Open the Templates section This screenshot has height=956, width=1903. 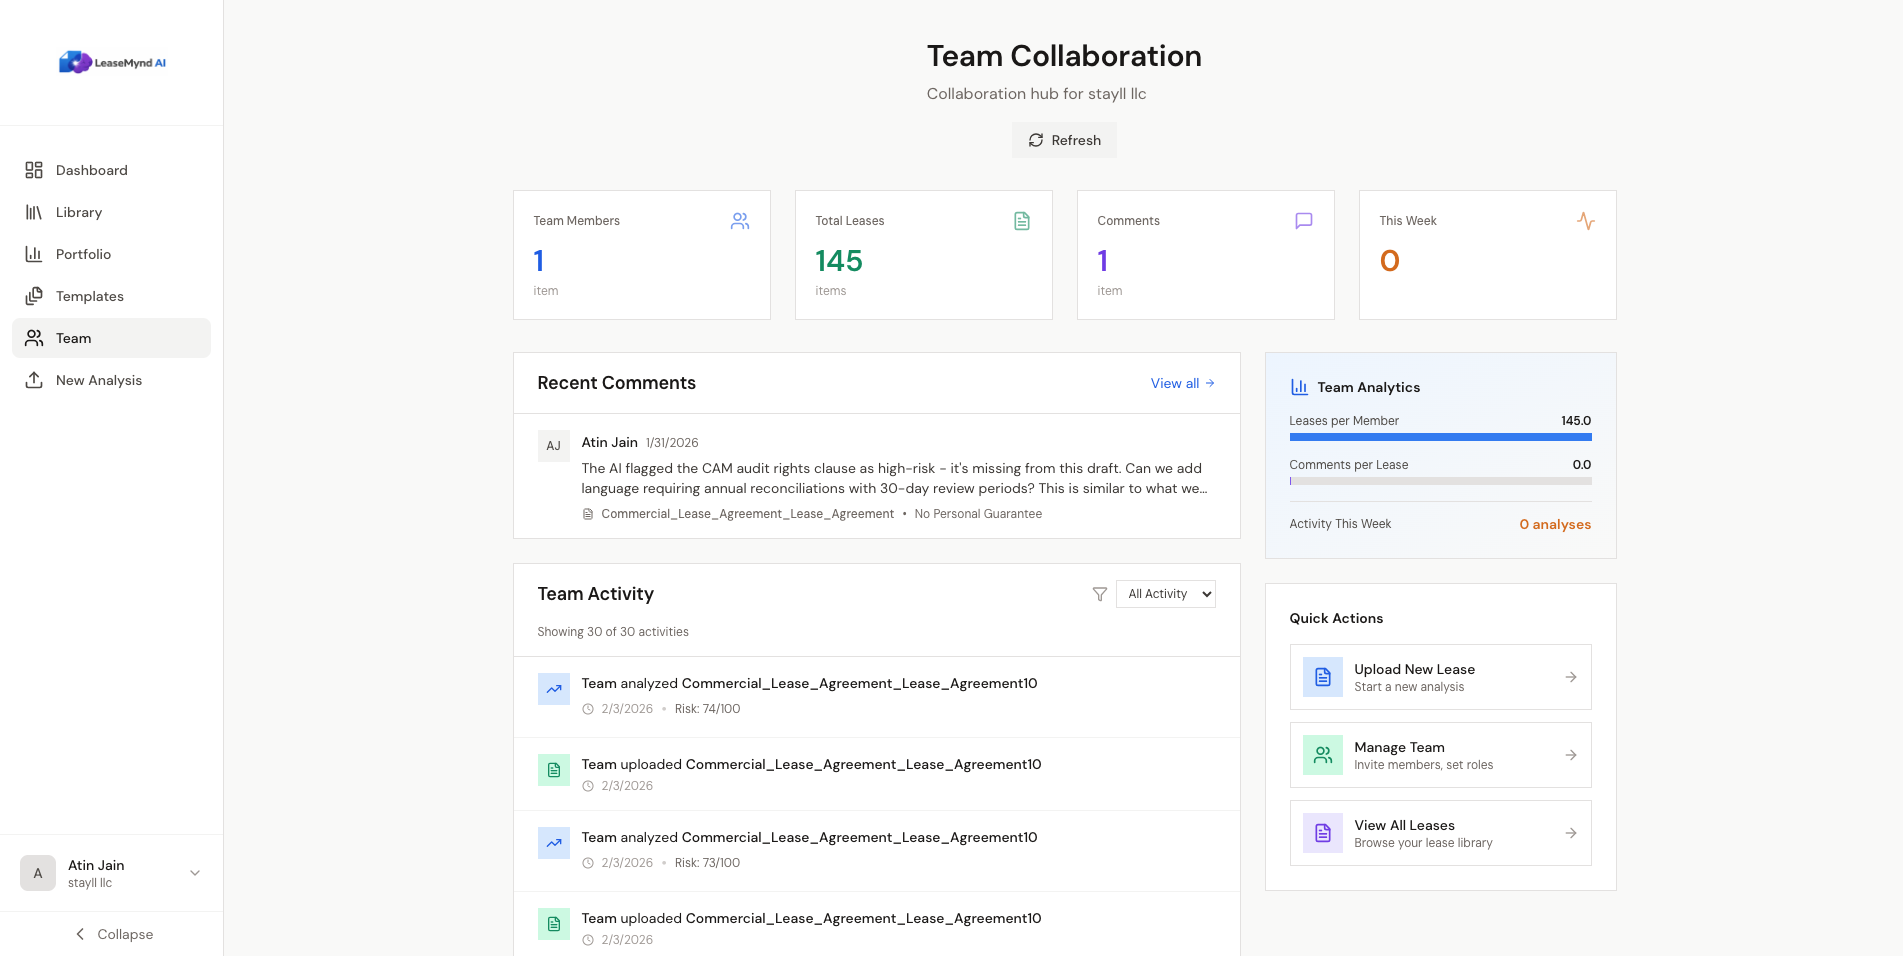(89, 296)
